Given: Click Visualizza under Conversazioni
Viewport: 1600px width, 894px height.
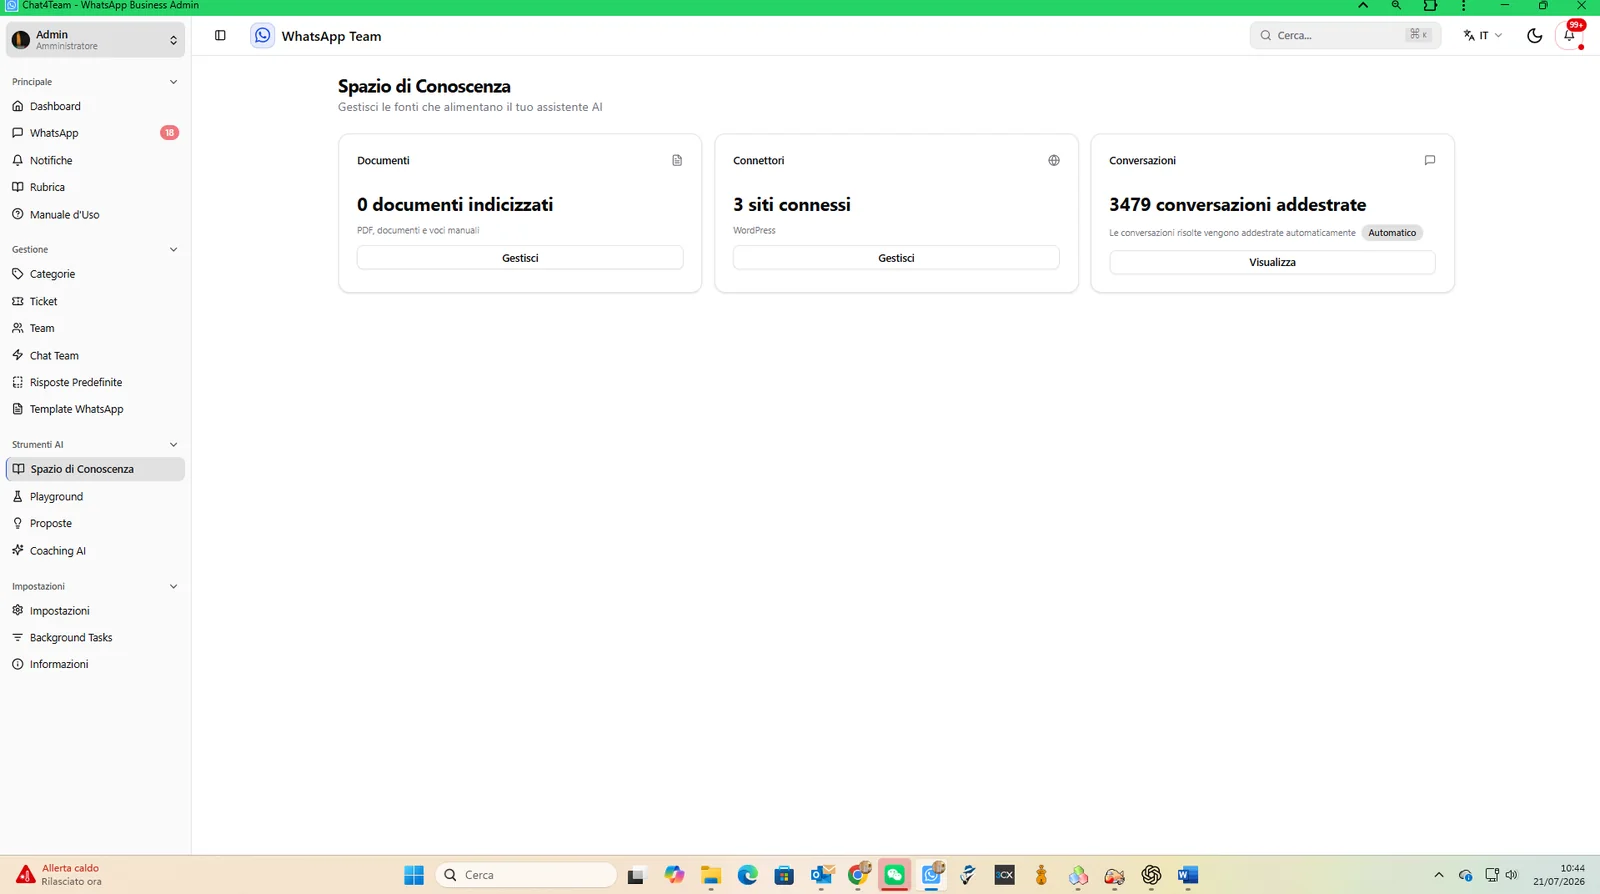Looking at the screenshot, I should click(1272, 262).
